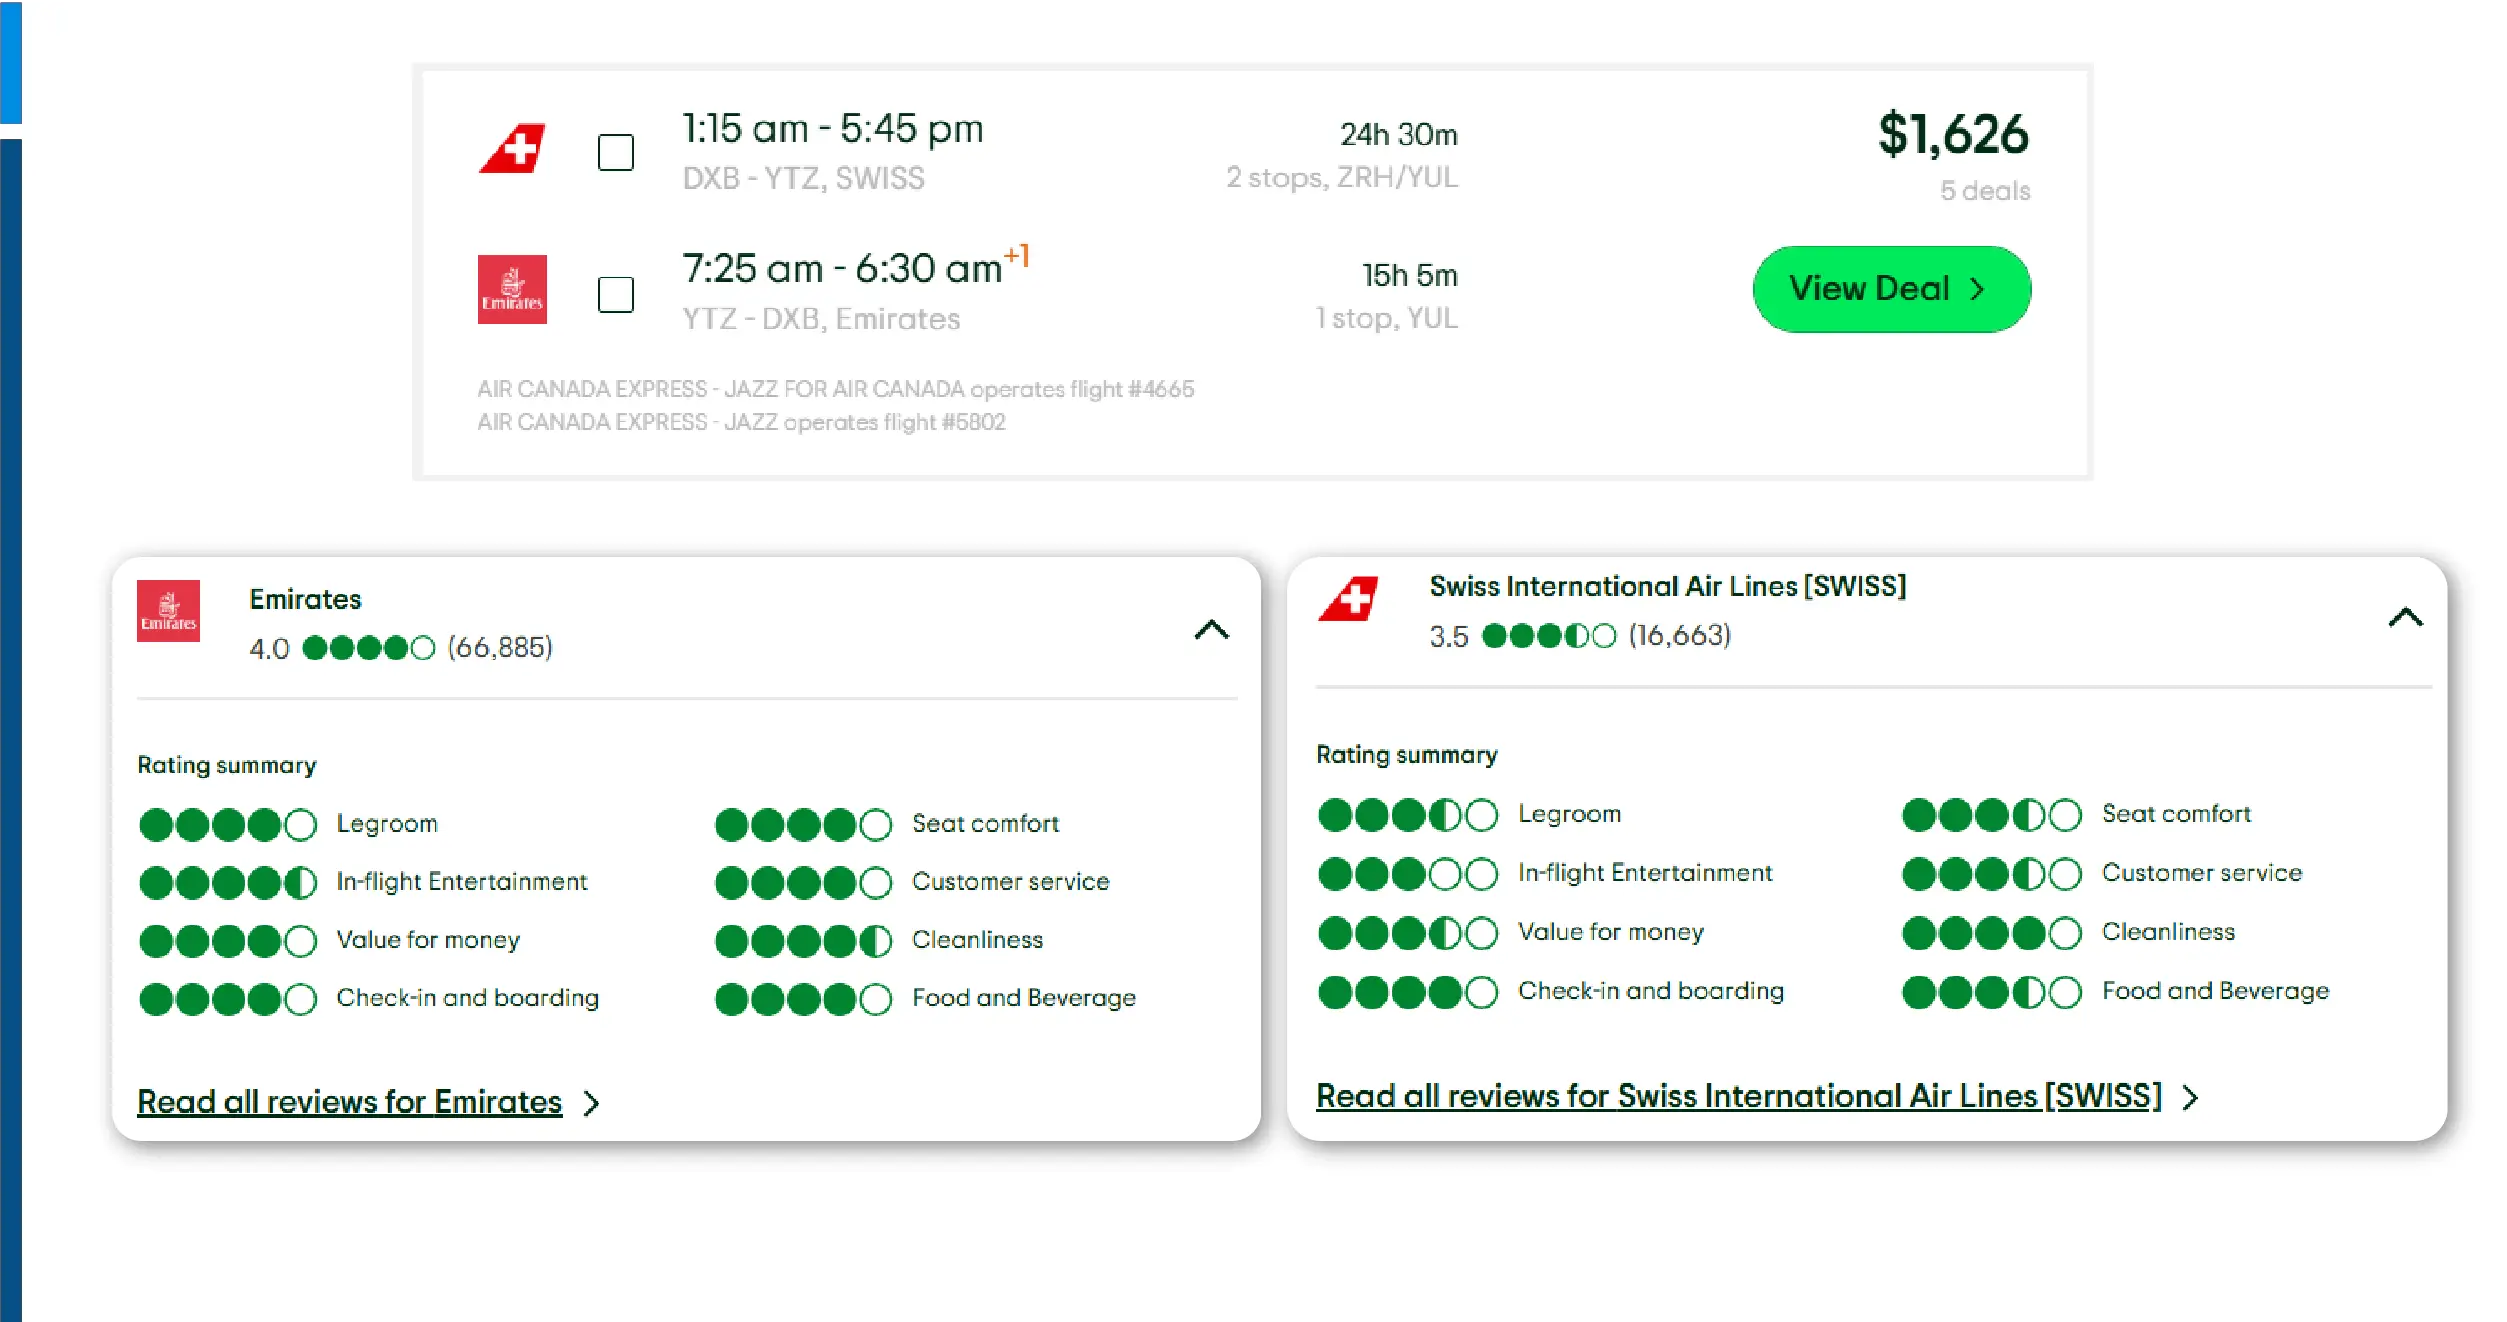Click SWISS Value for money rating bubbles
Image resolution: width=2507 pixels, height=1322 pixels.
1408,933
